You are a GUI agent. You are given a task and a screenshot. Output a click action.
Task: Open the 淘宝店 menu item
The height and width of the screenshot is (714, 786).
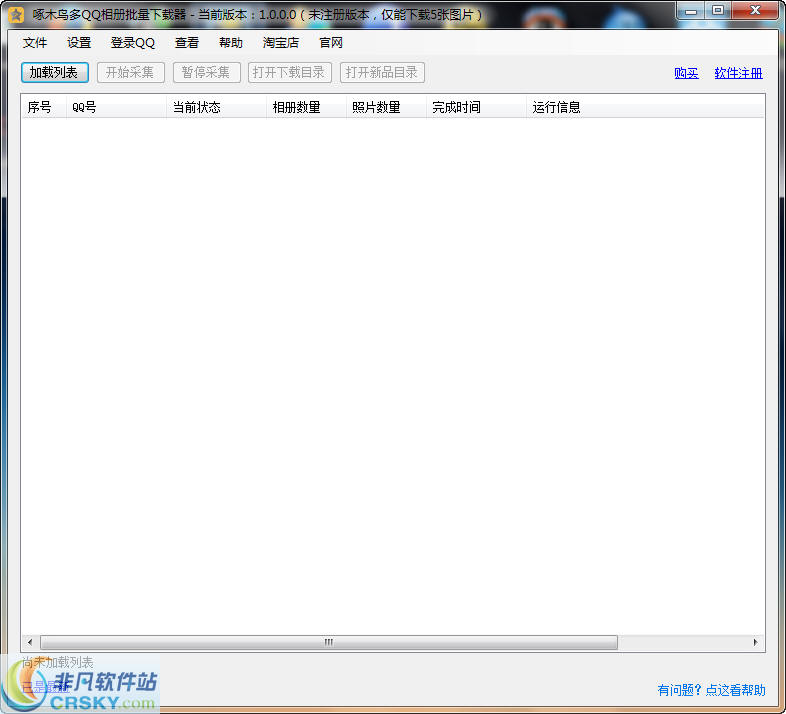point(281,43)
